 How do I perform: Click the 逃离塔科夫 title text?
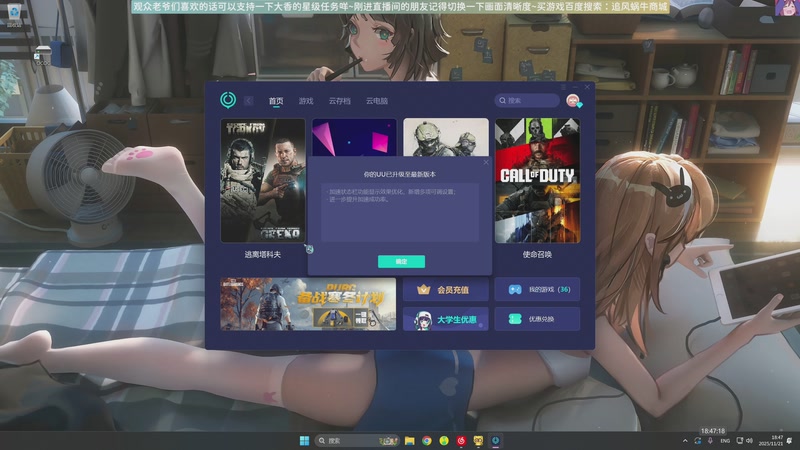click(x=263, y=254)
